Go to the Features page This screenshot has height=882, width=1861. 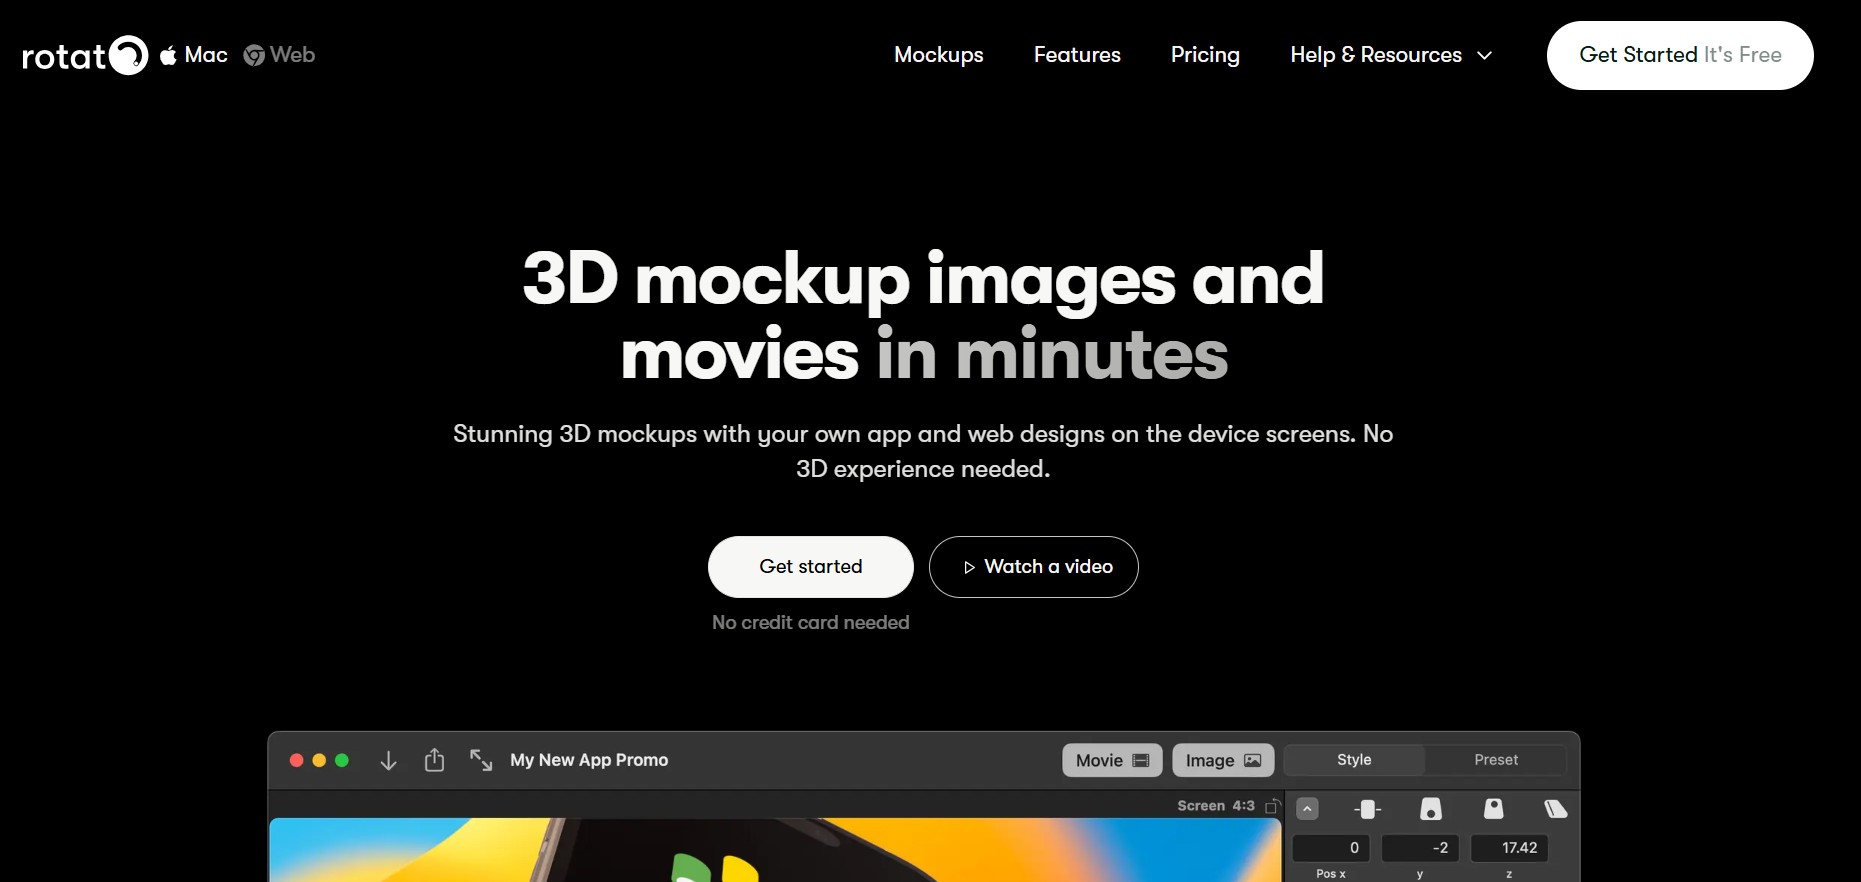(x=1076, y=55)
